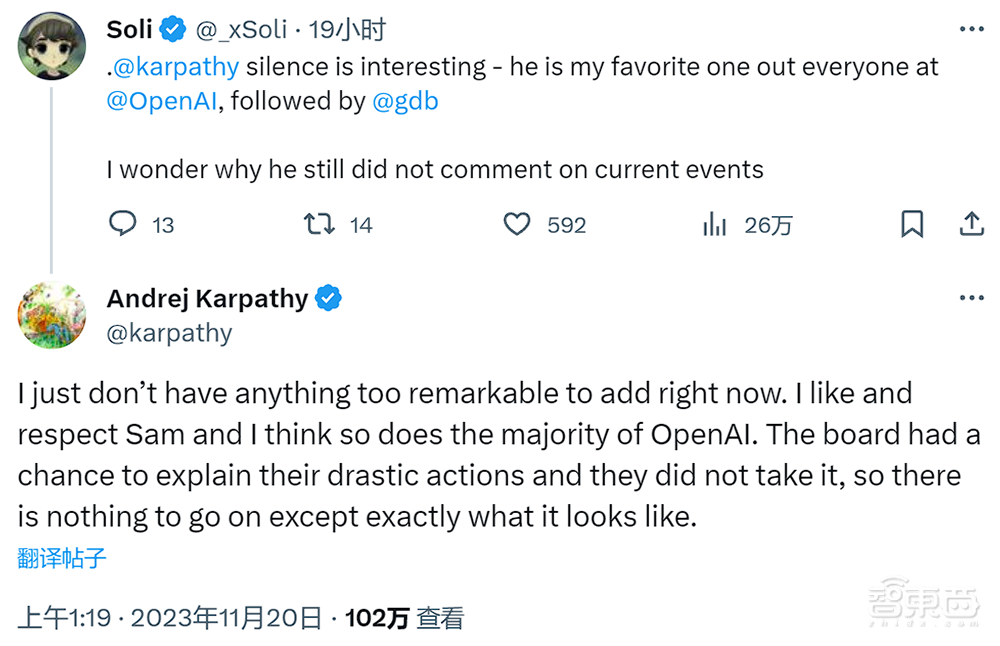Click the reply icon on Soli's tweet
Screen dimensions: 1000x646
[122, 224]
